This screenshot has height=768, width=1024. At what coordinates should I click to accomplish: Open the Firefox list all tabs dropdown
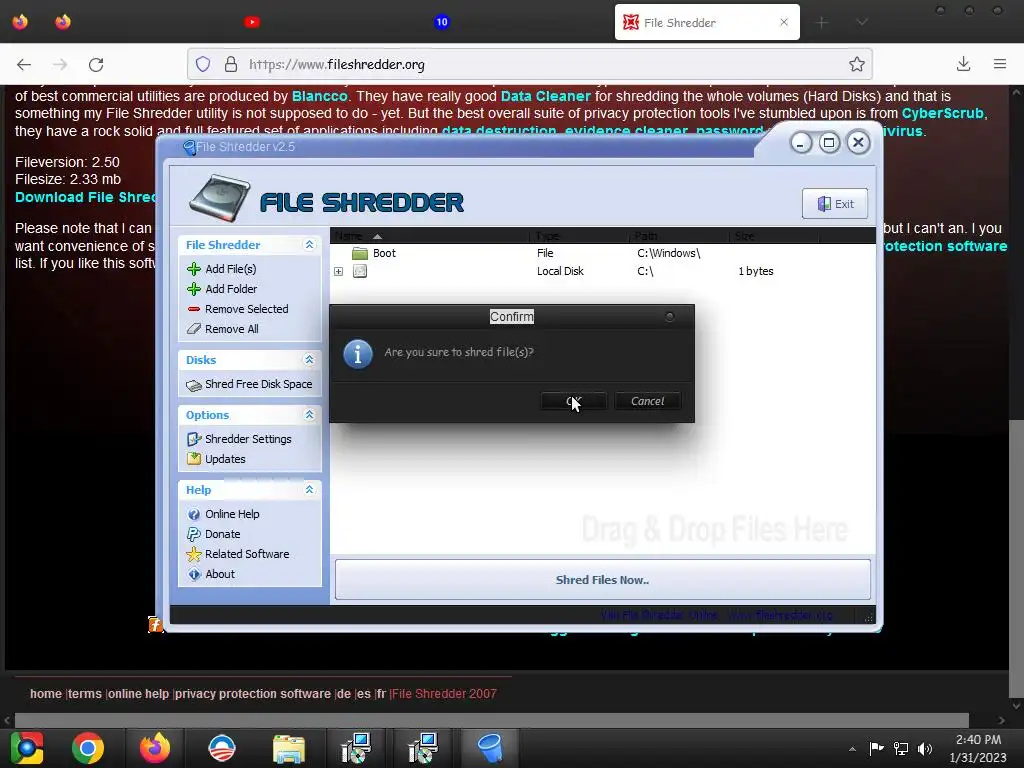pyautogui.click(x=862, y=22)
